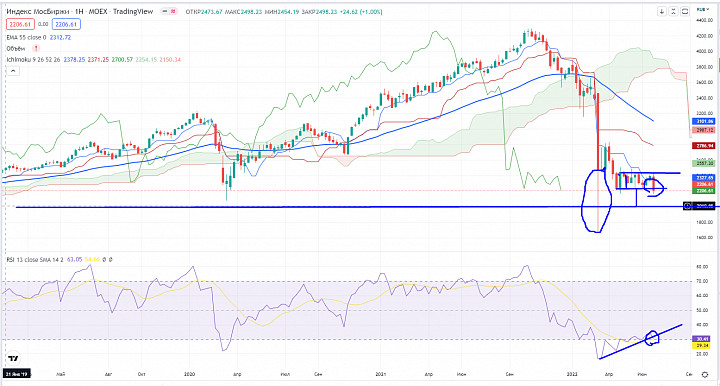
Task: Click the 50.00 tick on RSI scale
Action: tap(702, 311)
